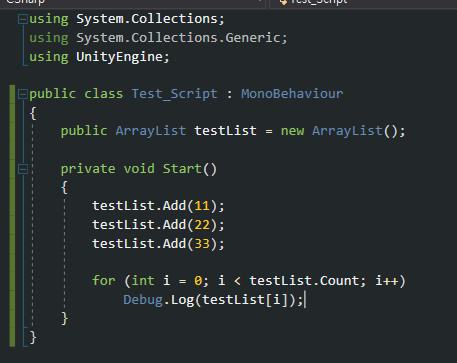Click the closing brace of Start method
The image size is (457, 363).
coord(64,319)
